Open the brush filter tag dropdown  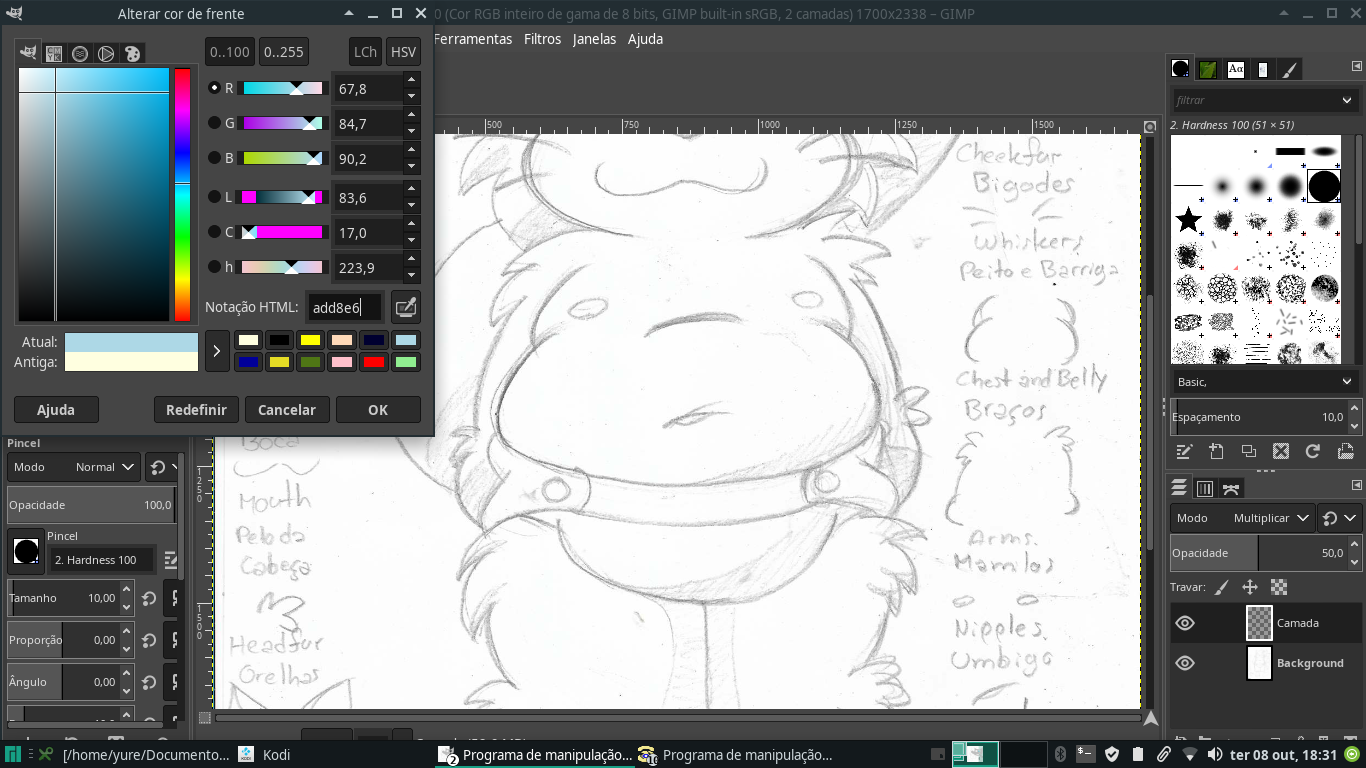[x=1347, y=100]
